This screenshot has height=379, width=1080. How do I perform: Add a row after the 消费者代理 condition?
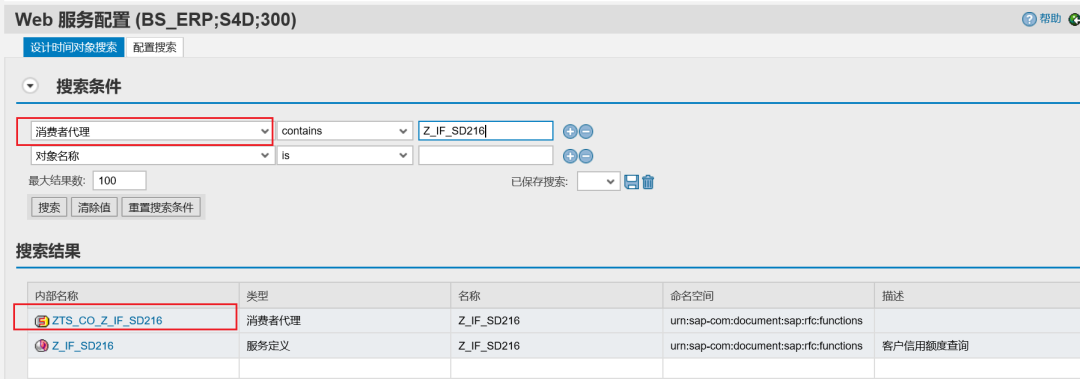pyautogui.click(x=570, y=131)
